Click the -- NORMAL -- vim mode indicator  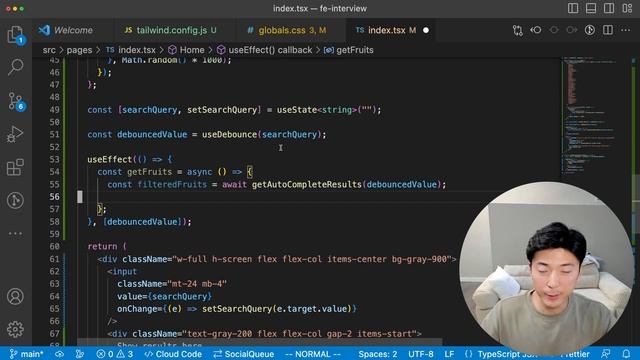point(313,354)
